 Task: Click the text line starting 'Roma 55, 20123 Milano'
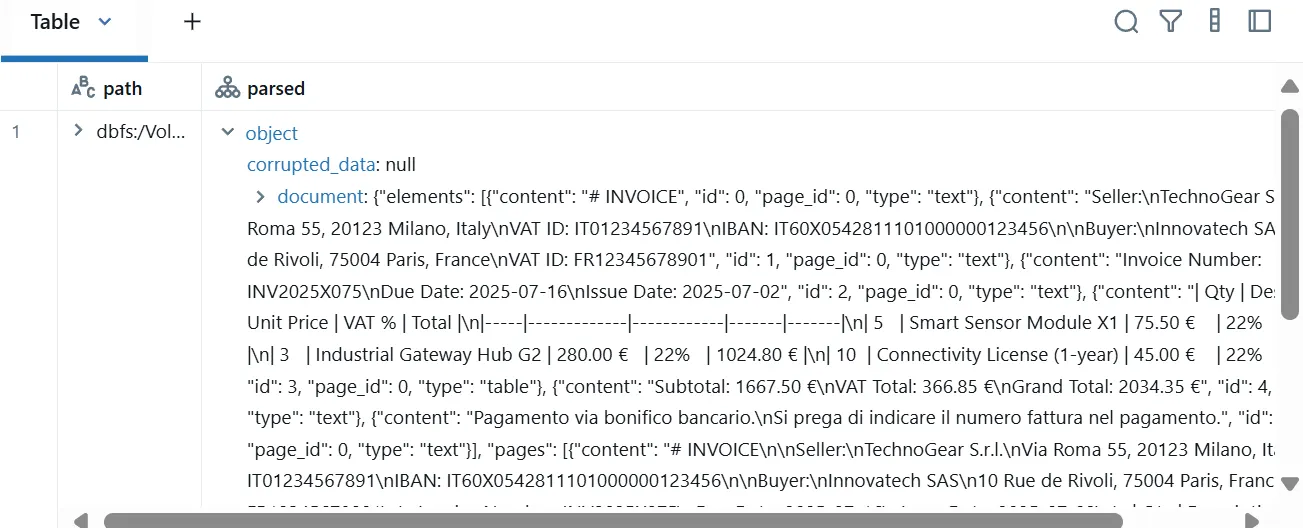pyautogui.click(x=762, y=228)
